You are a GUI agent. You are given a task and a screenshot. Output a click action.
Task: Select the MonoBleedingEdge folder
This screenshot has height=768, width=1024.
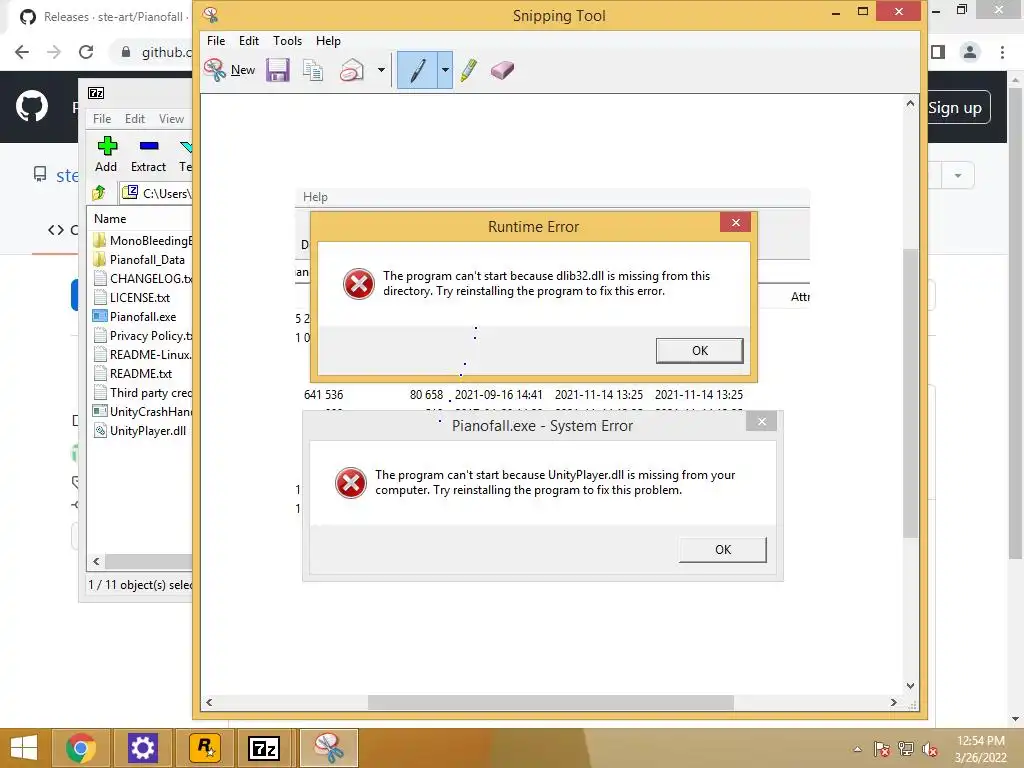point(142,241)
